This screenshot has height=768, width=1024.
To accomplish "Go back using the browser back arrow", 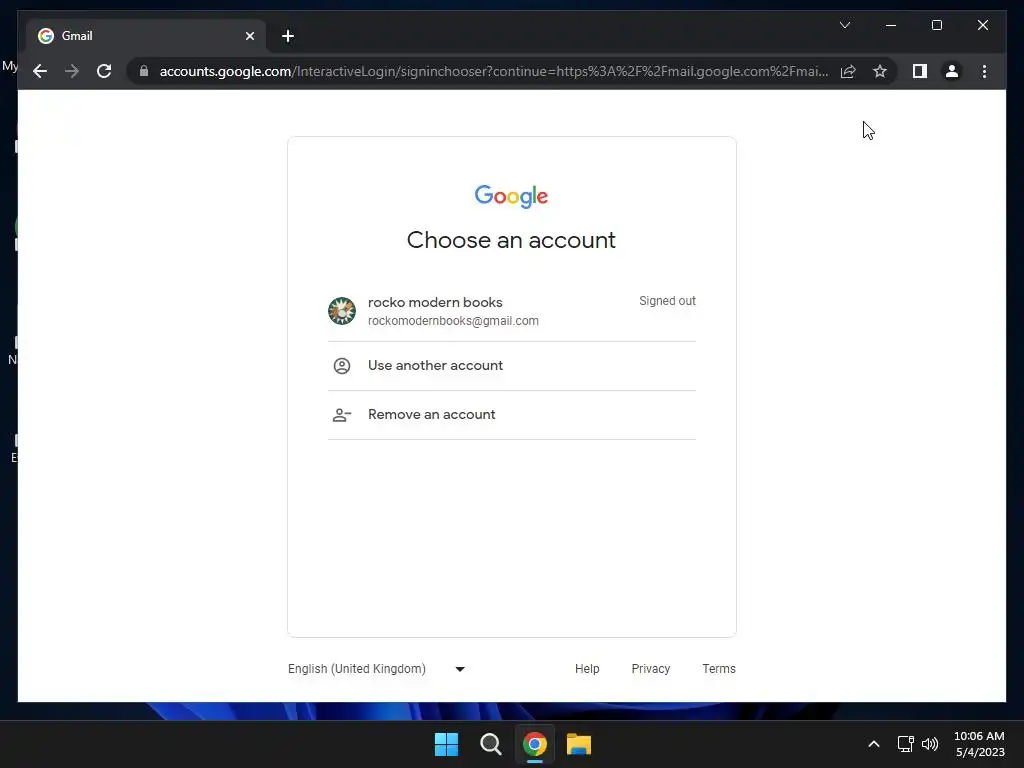I will pos(40,71).
